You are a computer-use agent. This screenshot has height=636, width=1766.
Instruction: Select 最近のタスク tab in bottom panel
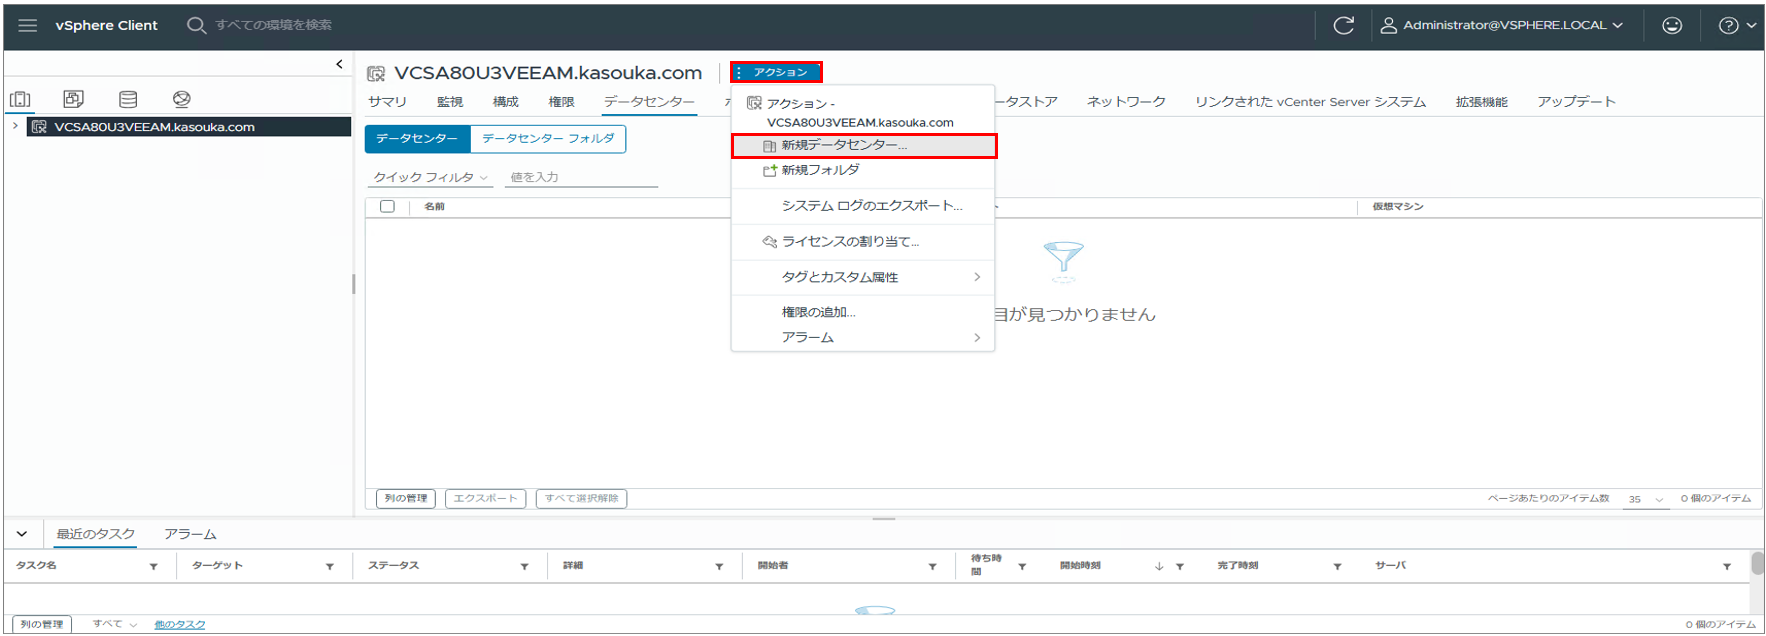(x=95, y=534)
